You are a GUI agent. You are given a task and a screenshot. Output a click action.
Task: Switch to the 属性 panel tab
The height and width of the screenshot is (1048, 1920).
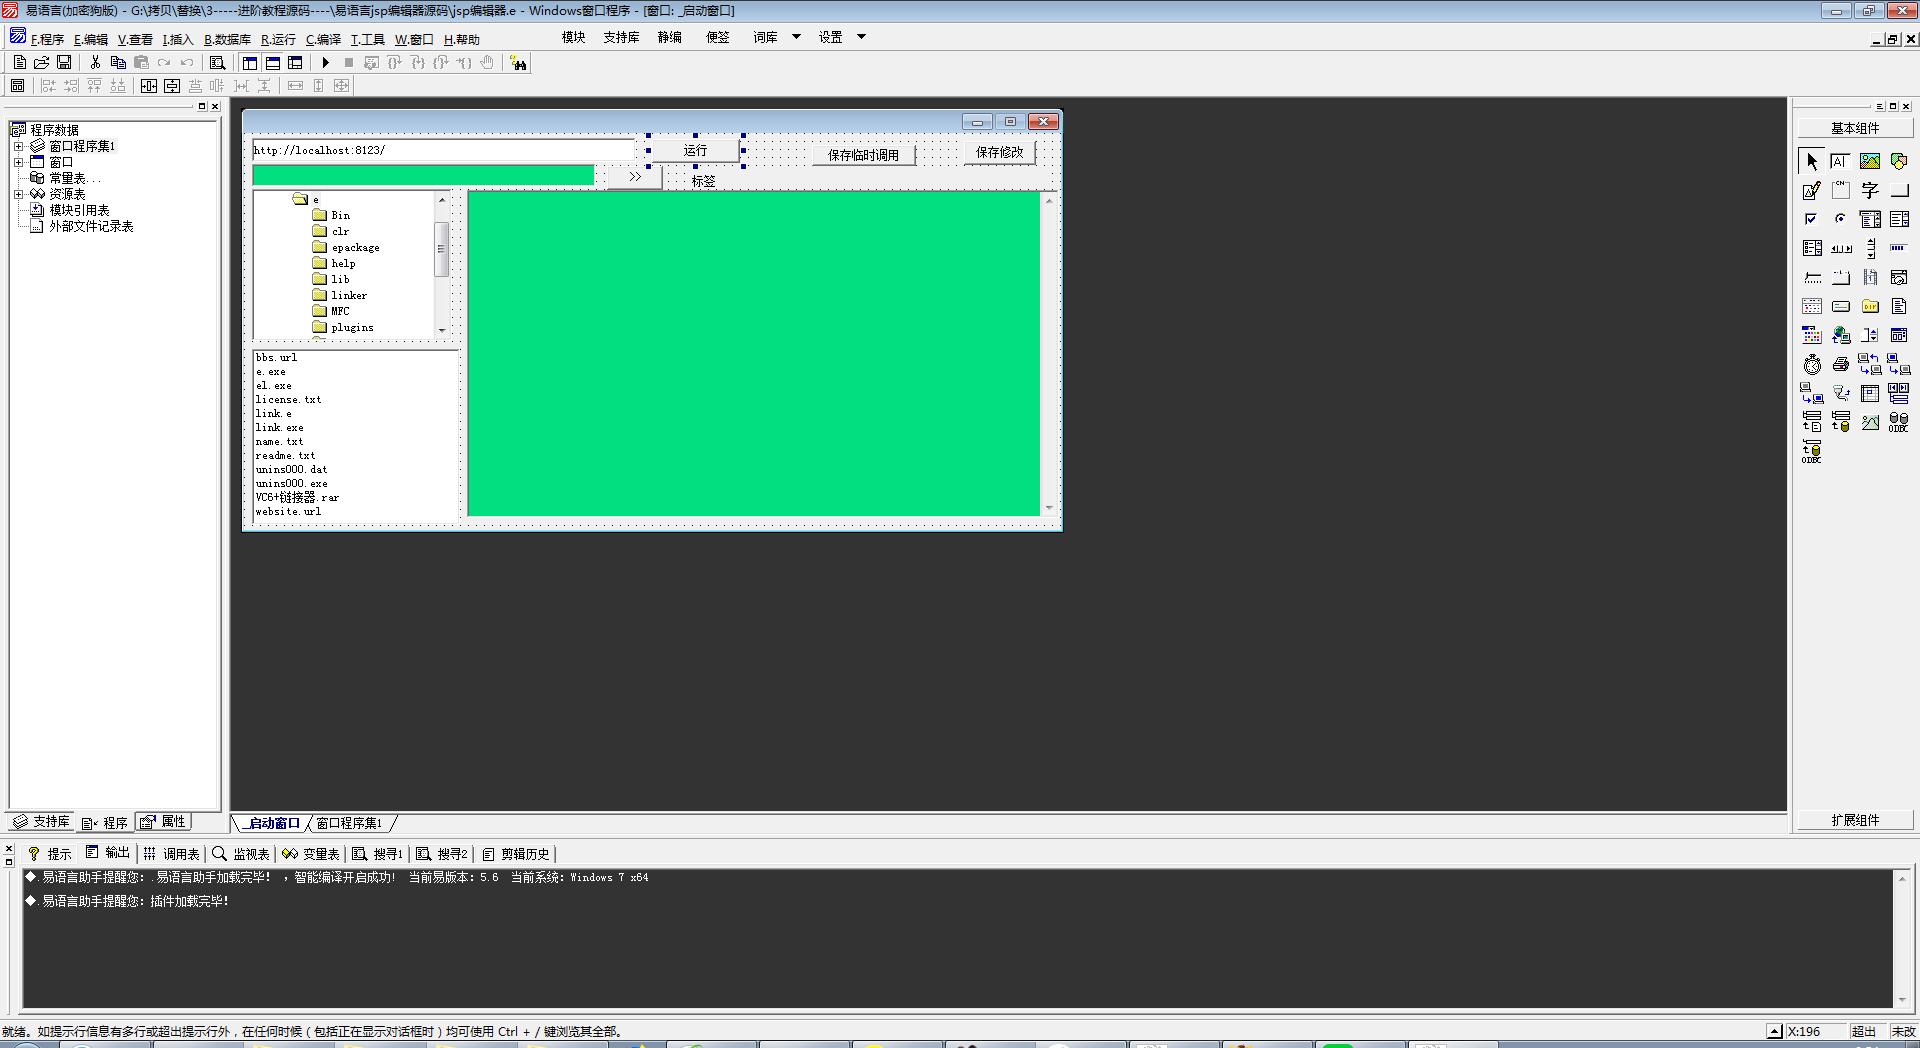pos(163,822)
